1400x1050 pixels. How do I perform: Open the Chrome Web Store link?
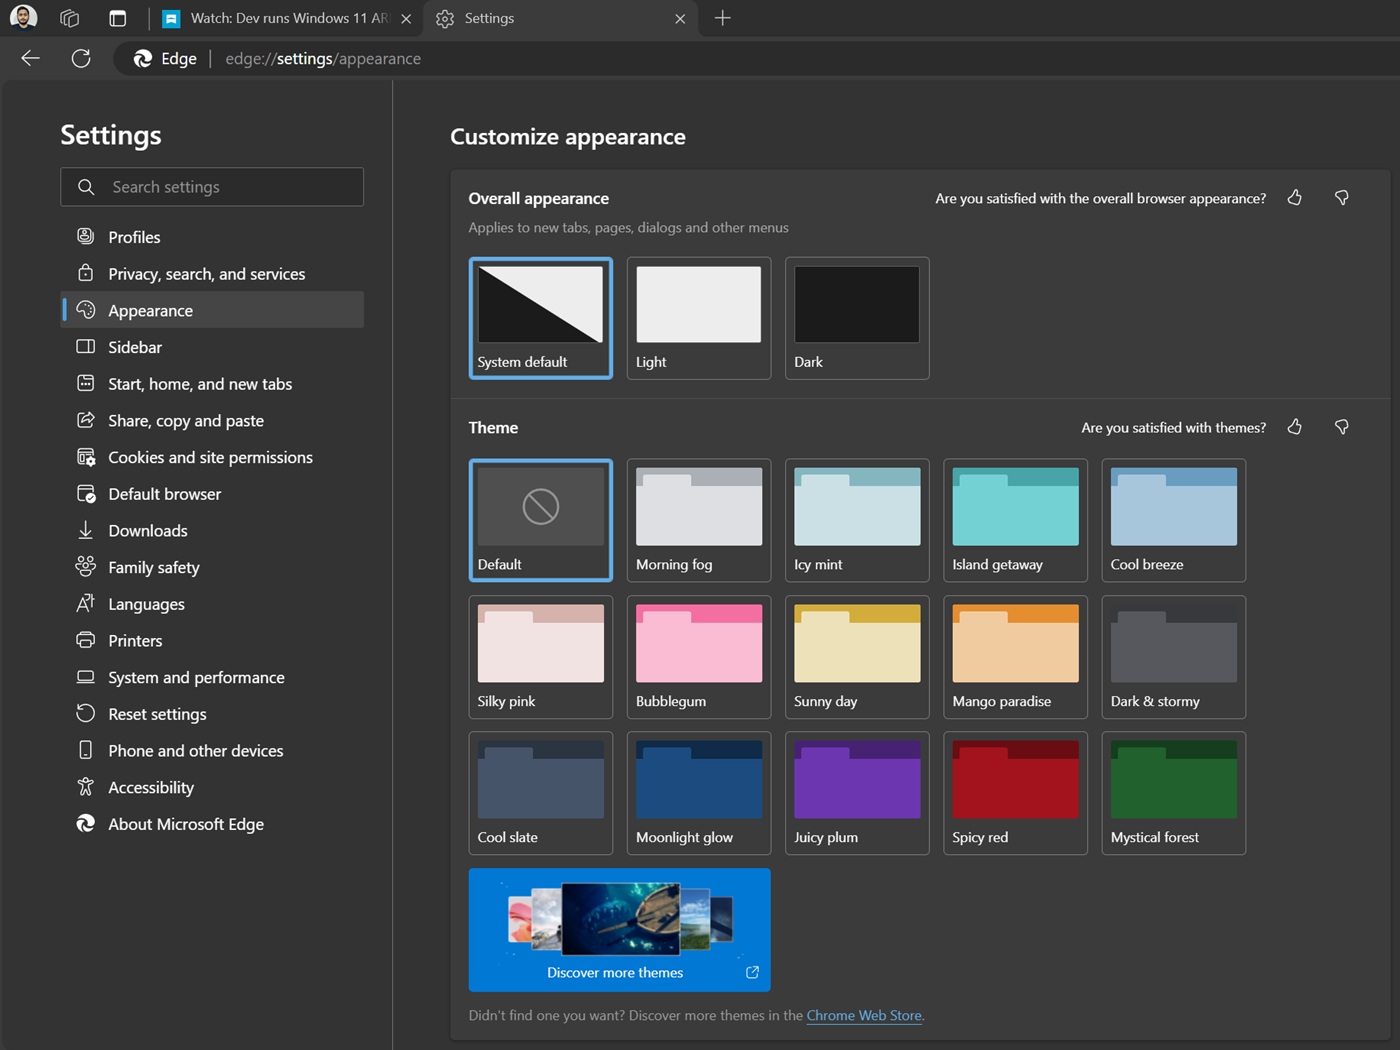[x=864, y=1015]
